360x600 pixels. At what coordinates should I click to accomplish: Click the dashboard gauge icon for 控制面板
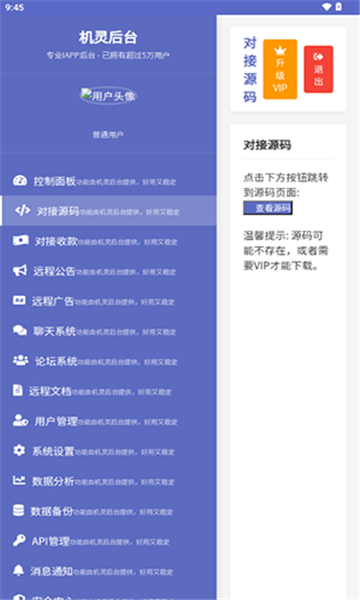pos(20,180)
